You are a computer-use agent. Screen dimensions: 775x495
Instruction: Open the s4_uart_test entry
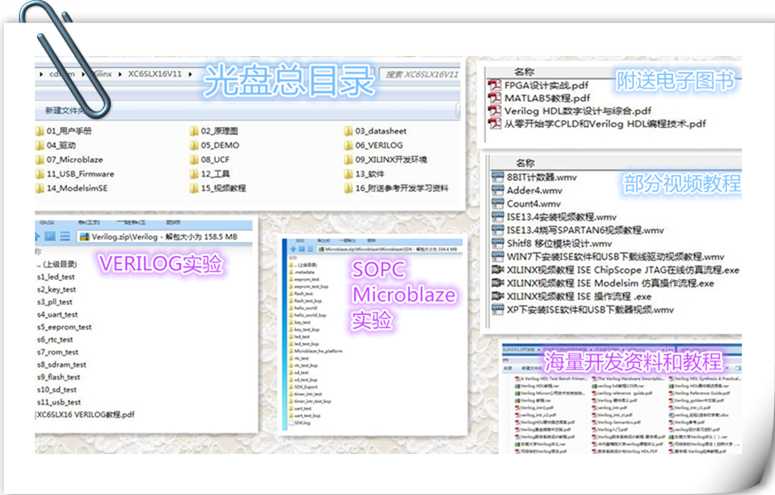coord(57,315)
